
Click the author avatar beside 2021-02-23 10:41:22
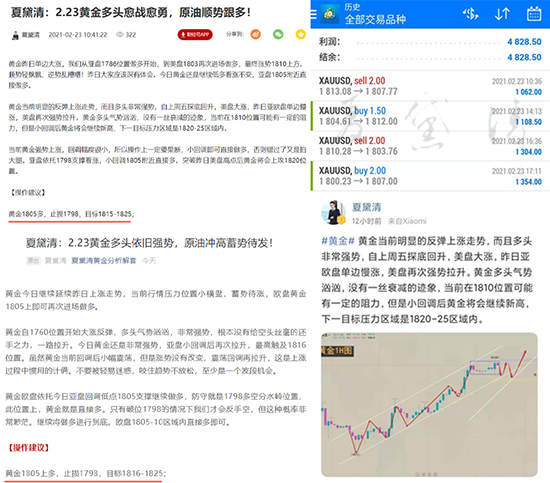15,35
